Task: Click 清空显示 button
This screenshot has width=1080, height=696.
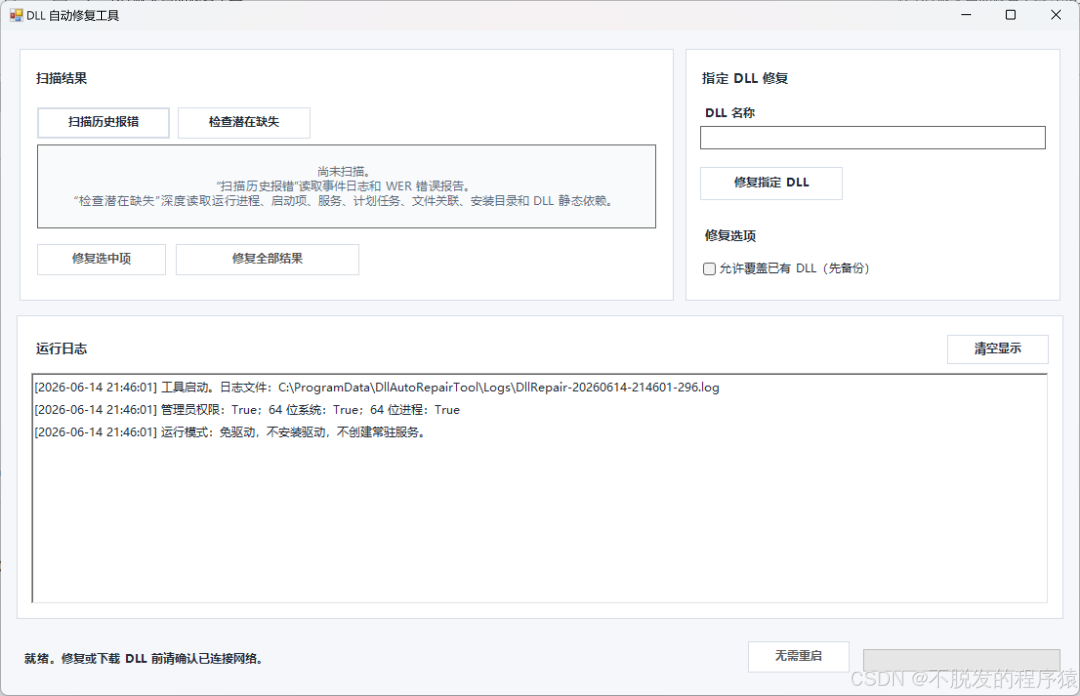Action: point(997,349)
